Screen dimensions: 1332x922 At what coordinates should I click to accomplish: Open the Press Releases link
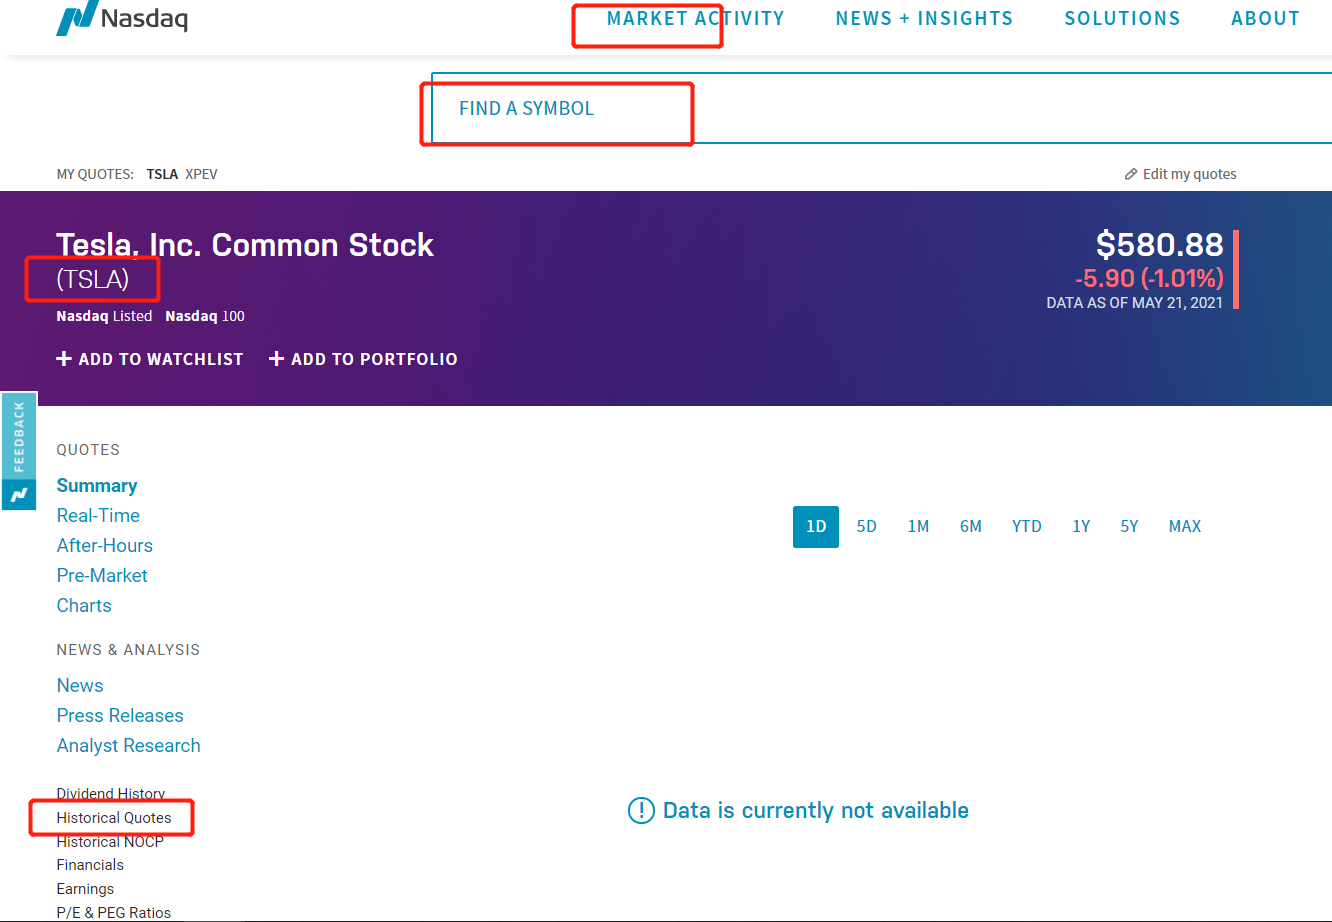click(x=120, y=716)
